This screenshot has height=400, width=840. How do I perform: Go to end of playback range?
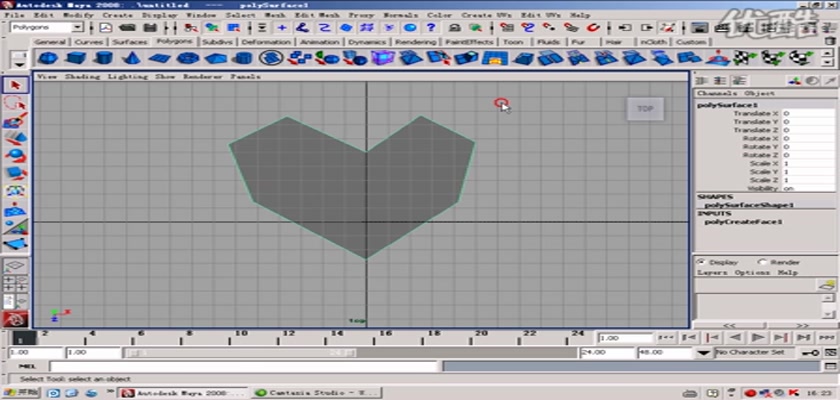coord(828,337)
